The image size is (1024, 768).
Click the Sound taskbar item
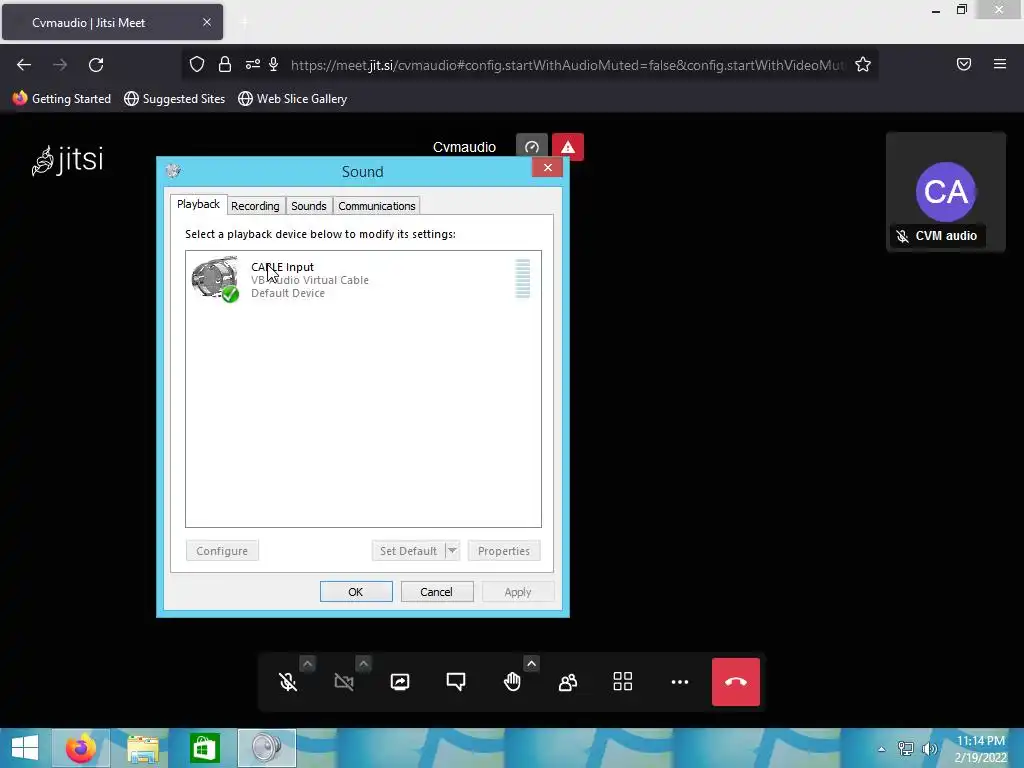click(x=266, y=748)
